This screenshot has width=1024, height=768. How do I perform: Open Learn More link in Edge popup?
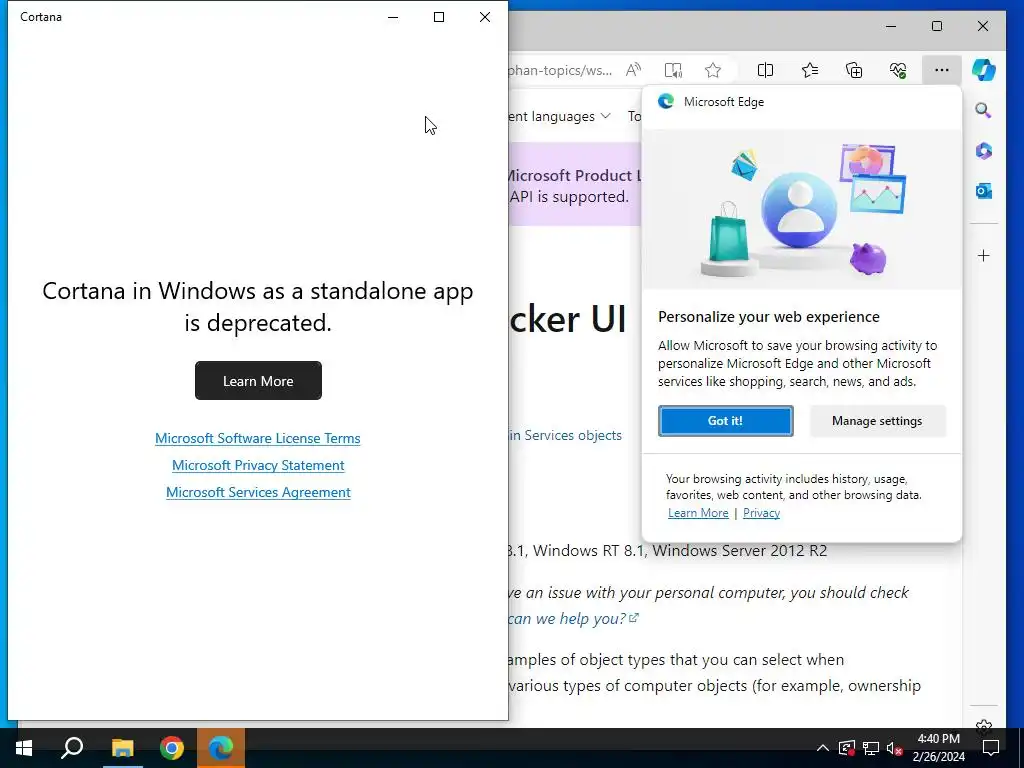698,513
